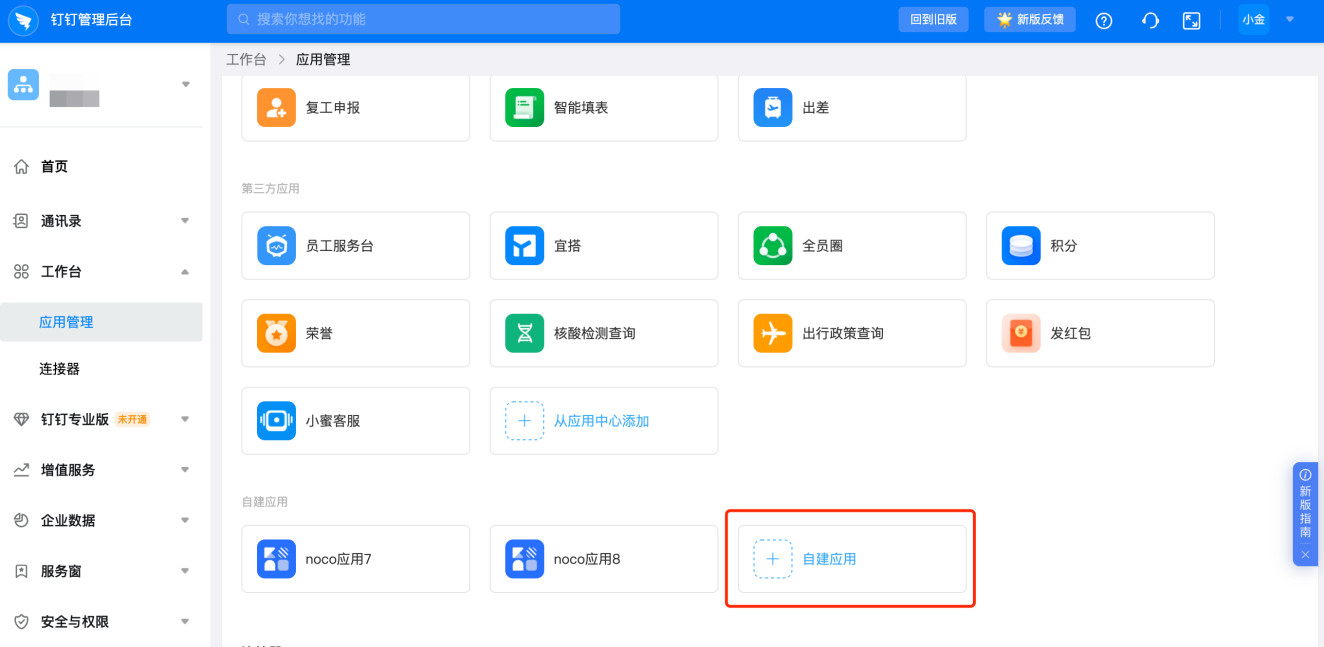Expand the 服务窗 section arrow
Image resolution: width=1324 pixels, height=647 pixels.
click(185, 571)
